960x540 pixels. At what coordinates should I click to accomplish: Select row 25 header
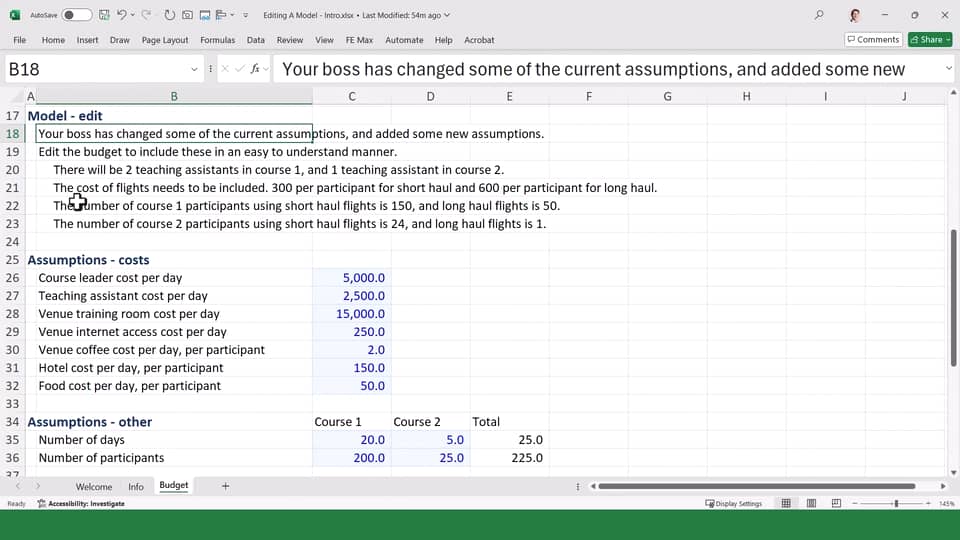click(x=12, y=260)
